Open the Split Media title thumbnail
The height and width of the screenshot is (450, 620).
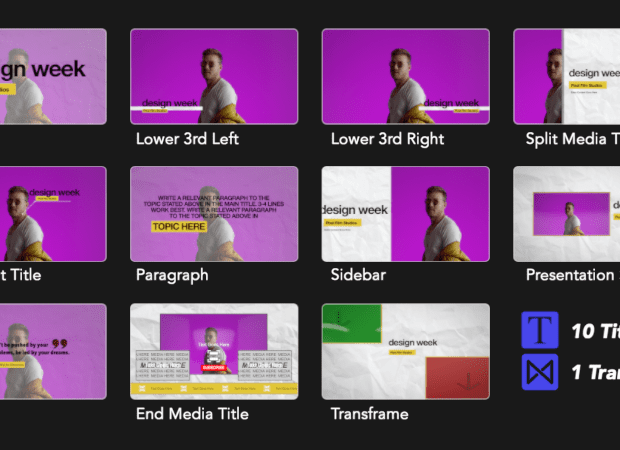click(567, 76)
